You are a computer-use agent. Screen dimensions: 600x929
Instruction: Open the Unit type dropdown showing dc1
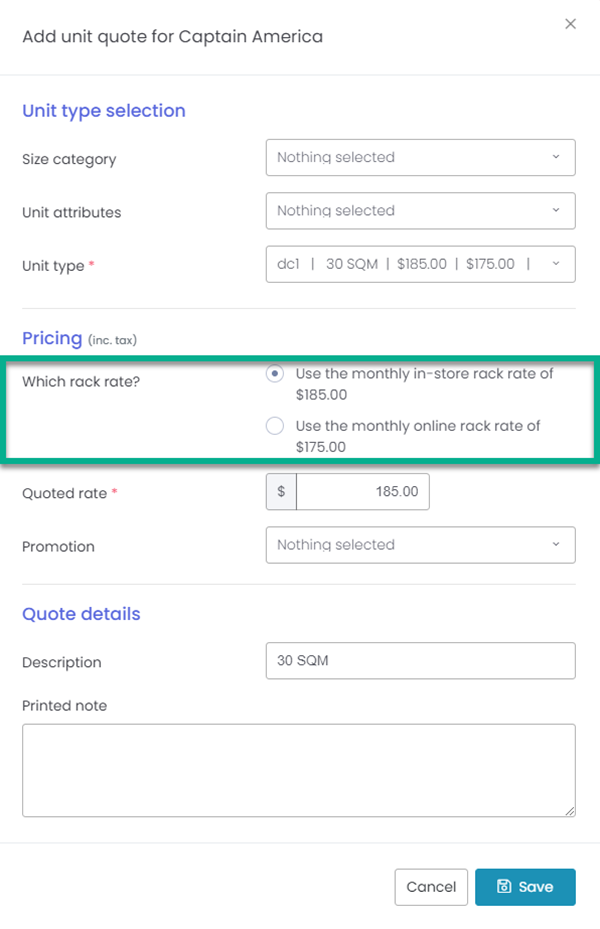[x=420, y=264]
